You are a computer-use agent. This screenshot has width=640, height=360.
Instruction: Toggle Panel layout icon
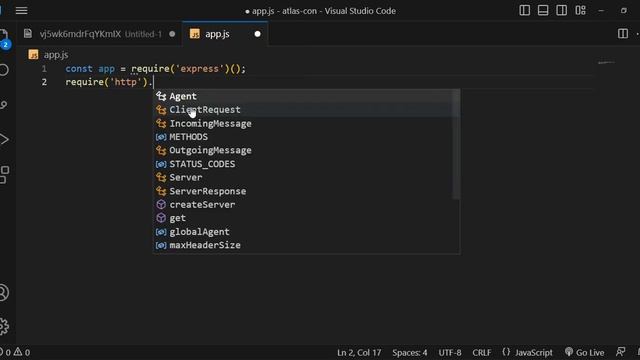(x=543, y=11)
